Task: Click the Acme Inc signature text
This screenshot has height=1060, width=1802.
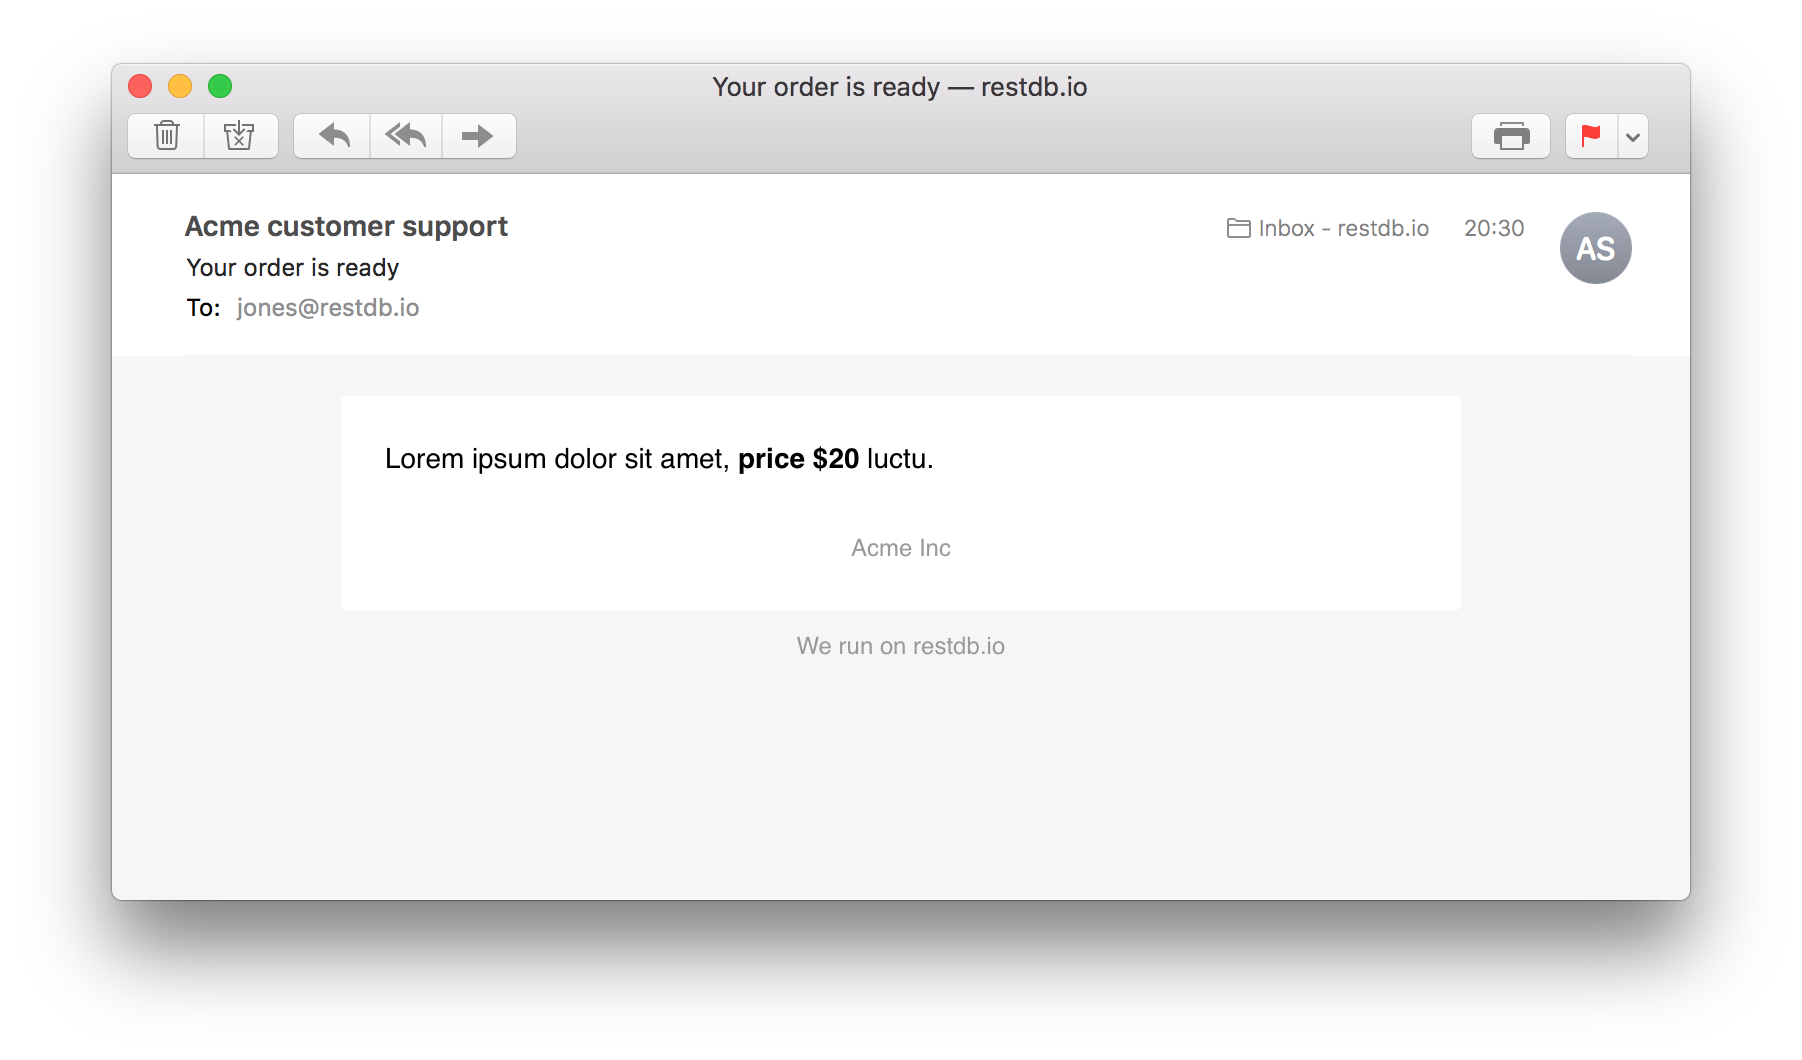Action: 901,548
